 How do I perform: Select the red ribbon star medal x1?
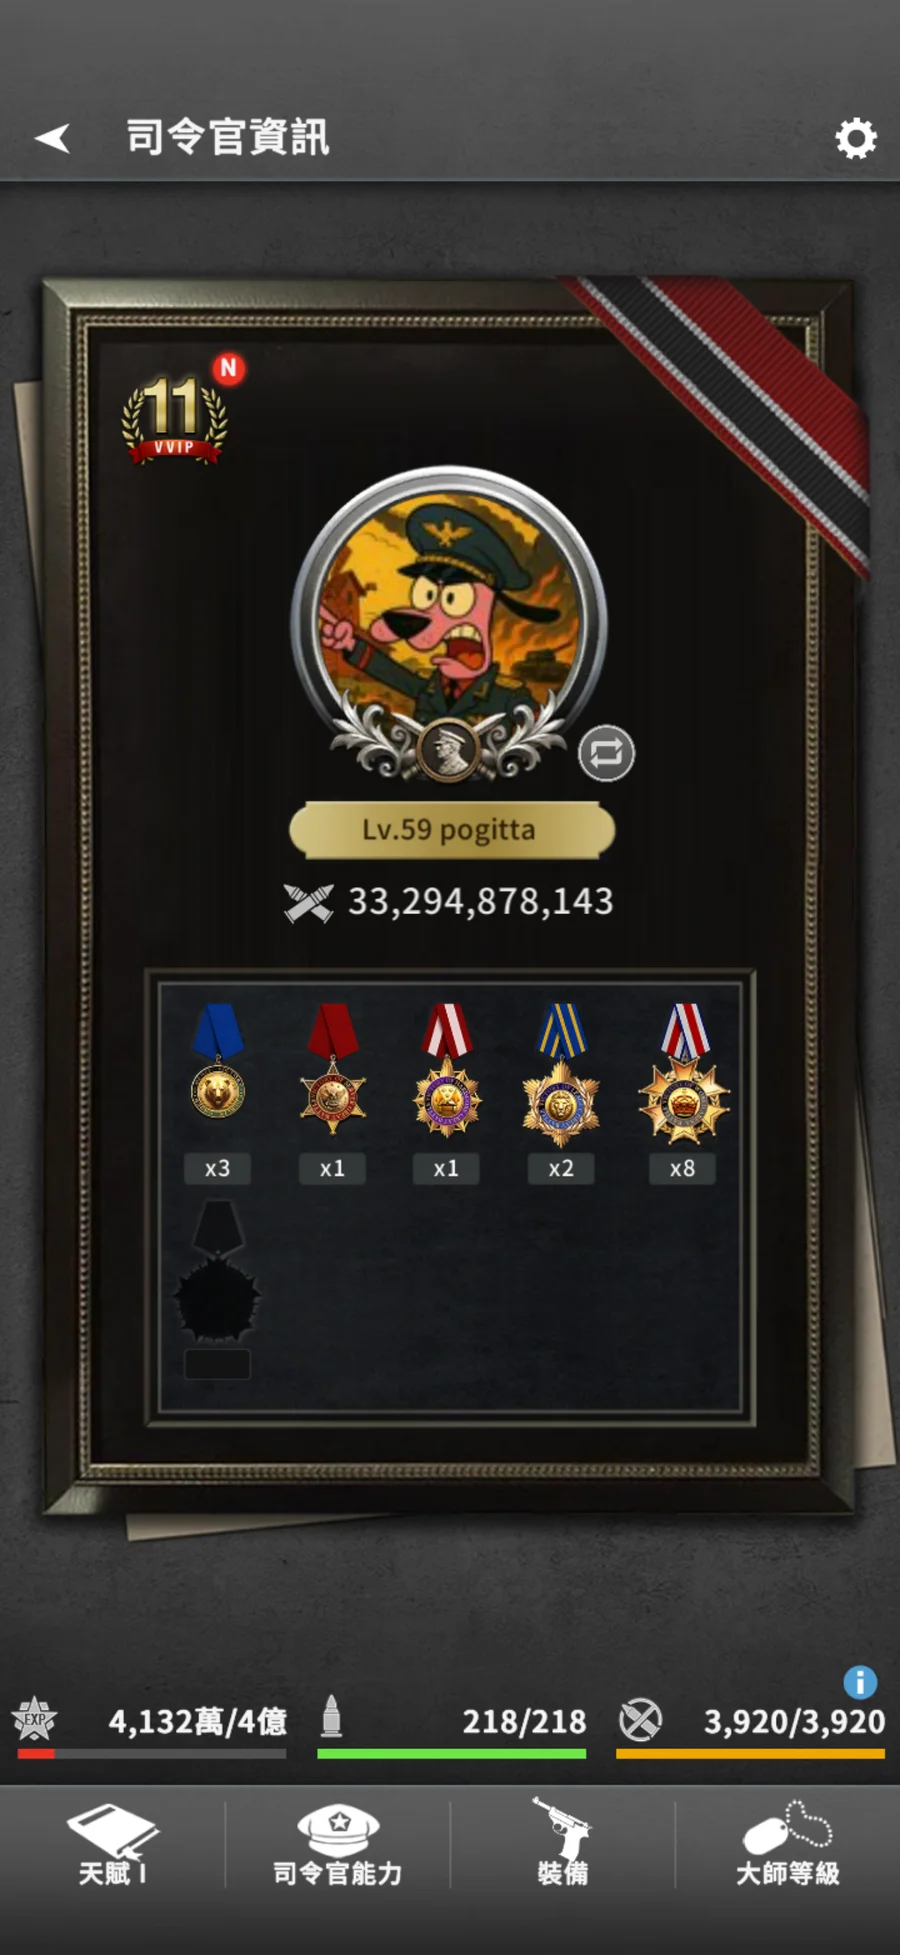(332, 1070)
